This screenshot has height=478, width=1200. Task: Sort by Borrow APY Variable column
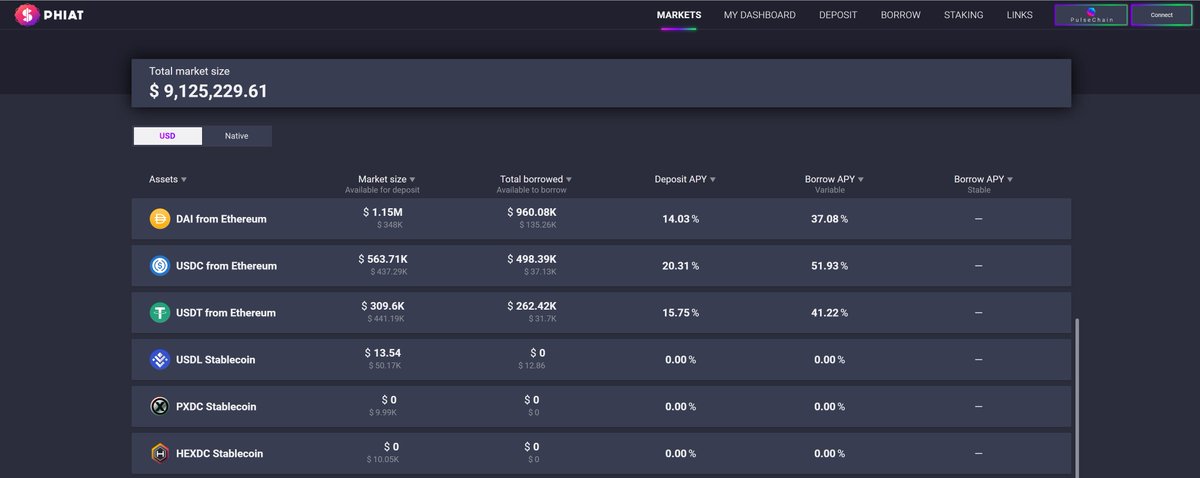tap(834, 179)
